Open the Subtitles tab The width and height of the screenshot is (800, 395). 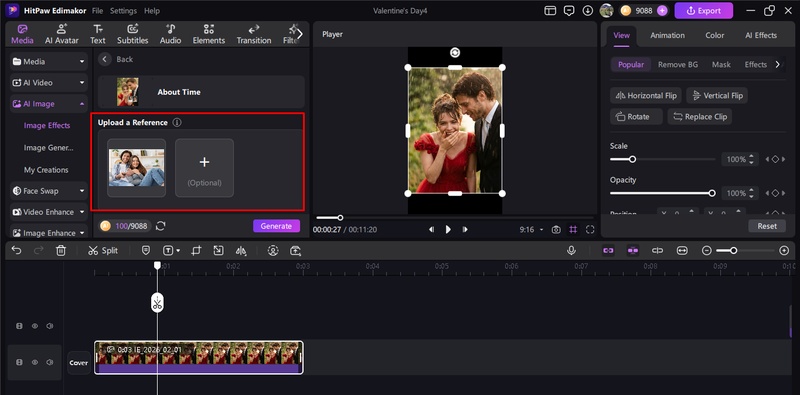tap(133, 34)
